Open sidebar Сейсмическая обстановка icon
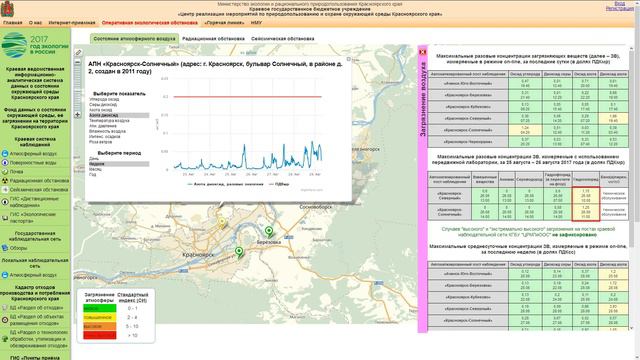This screenshot has height=360, width=640. (5, 190)
